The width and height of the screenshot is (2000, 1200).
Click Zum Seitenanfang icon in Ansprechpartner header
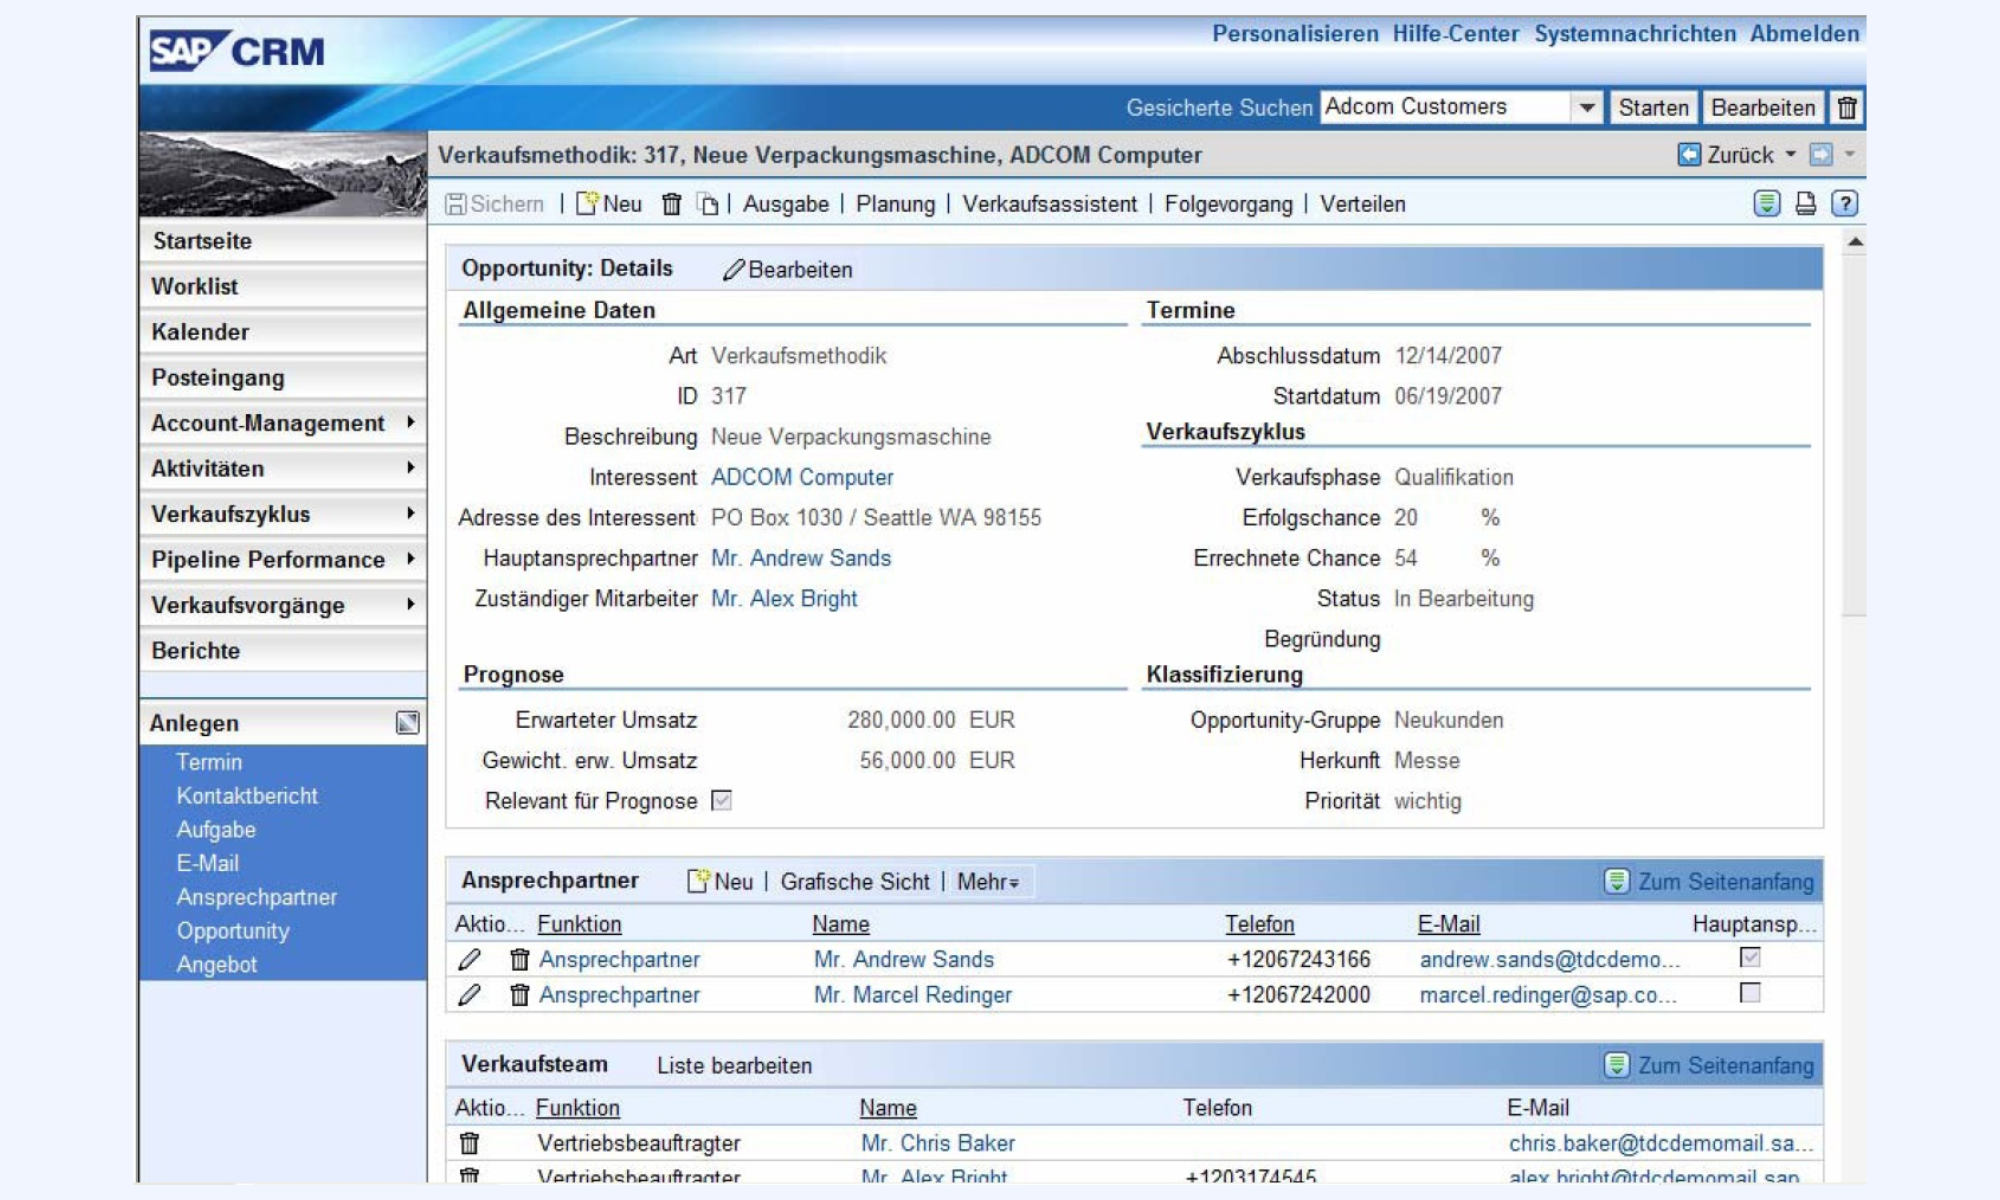(x=1617, y=881)
